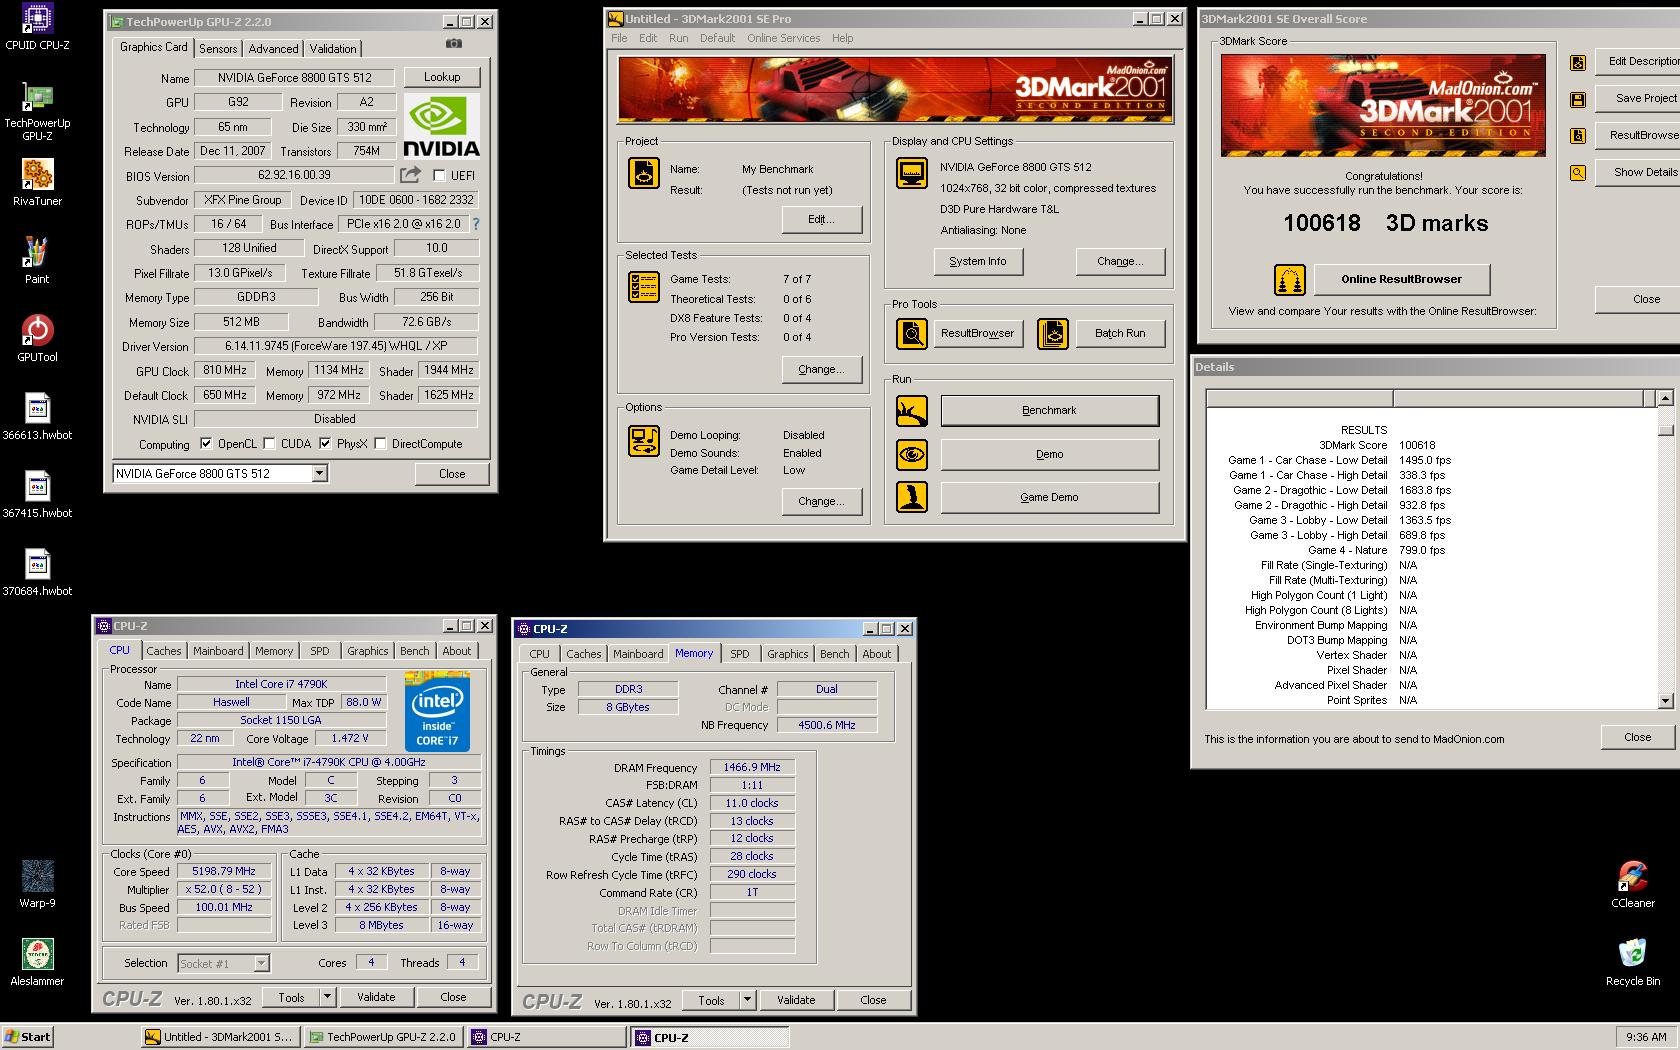Click the BIOS export share icon in GPU-Z
1680x1050 pixels.
(410, 175)
